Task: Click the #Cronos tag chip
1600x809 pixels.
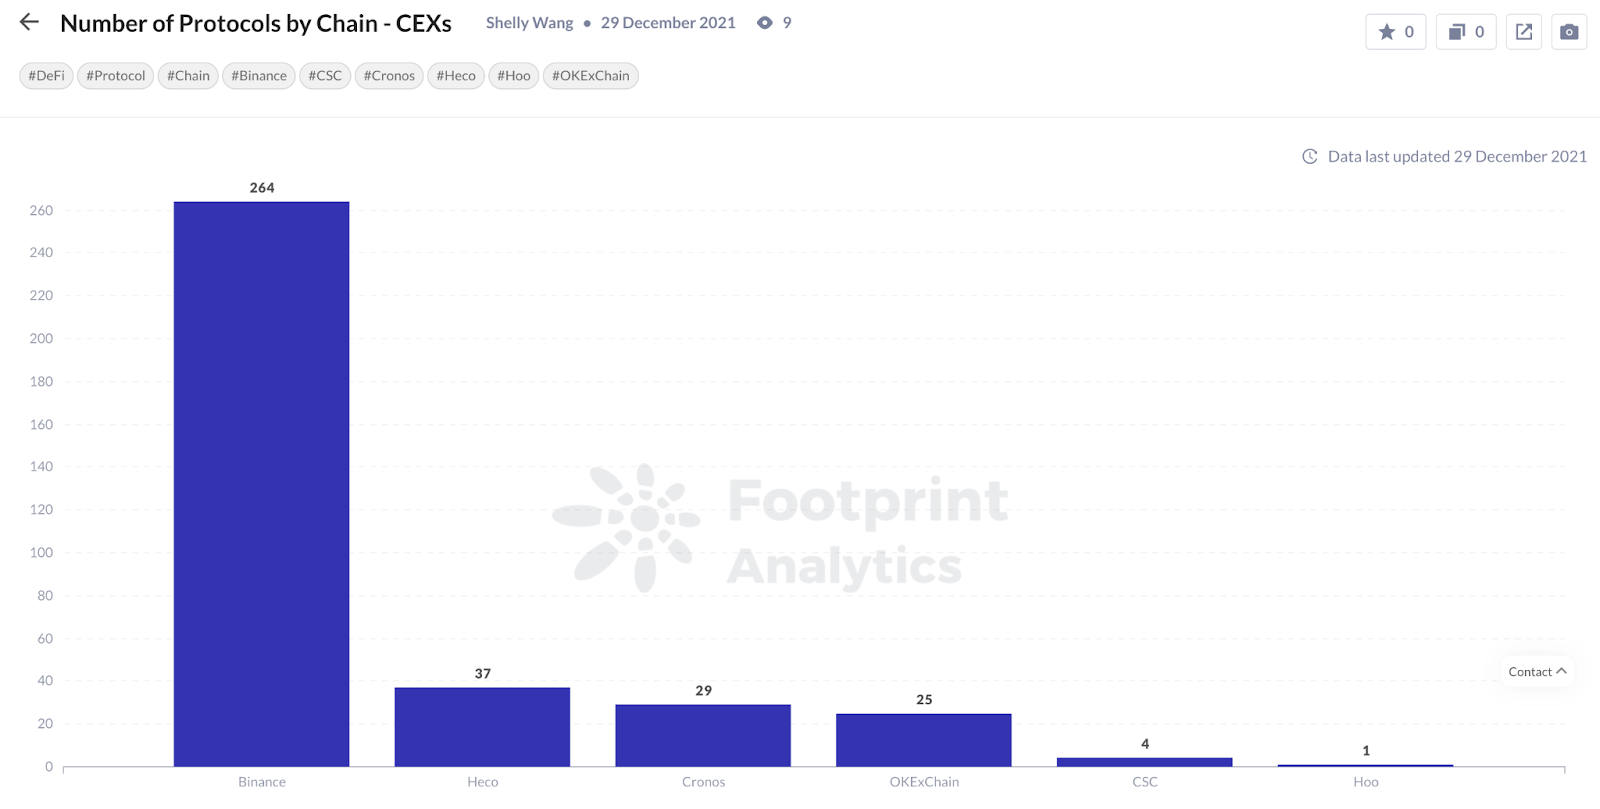Action: point(389,76)
